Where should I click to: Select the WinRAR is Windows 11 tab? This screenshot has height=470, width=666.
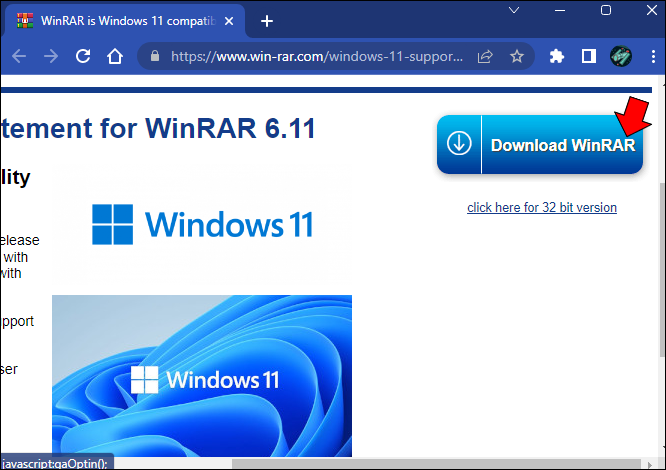tap(123, 21)
